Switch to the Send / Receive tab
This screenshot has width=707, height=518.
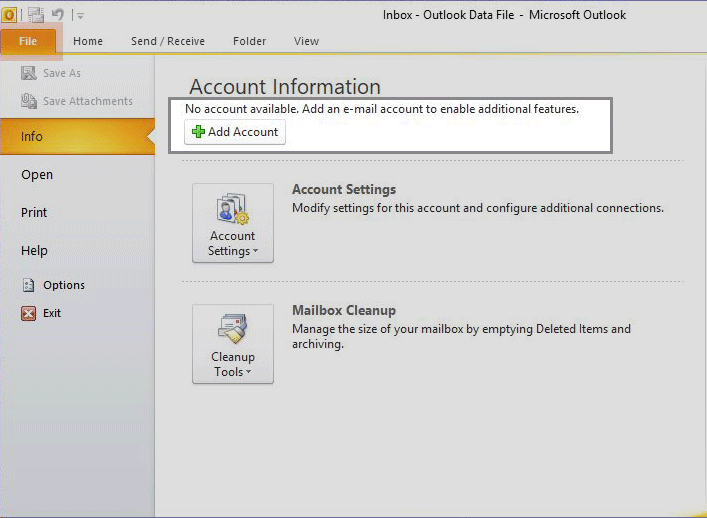pyautogui.click(x=168, y=41)
